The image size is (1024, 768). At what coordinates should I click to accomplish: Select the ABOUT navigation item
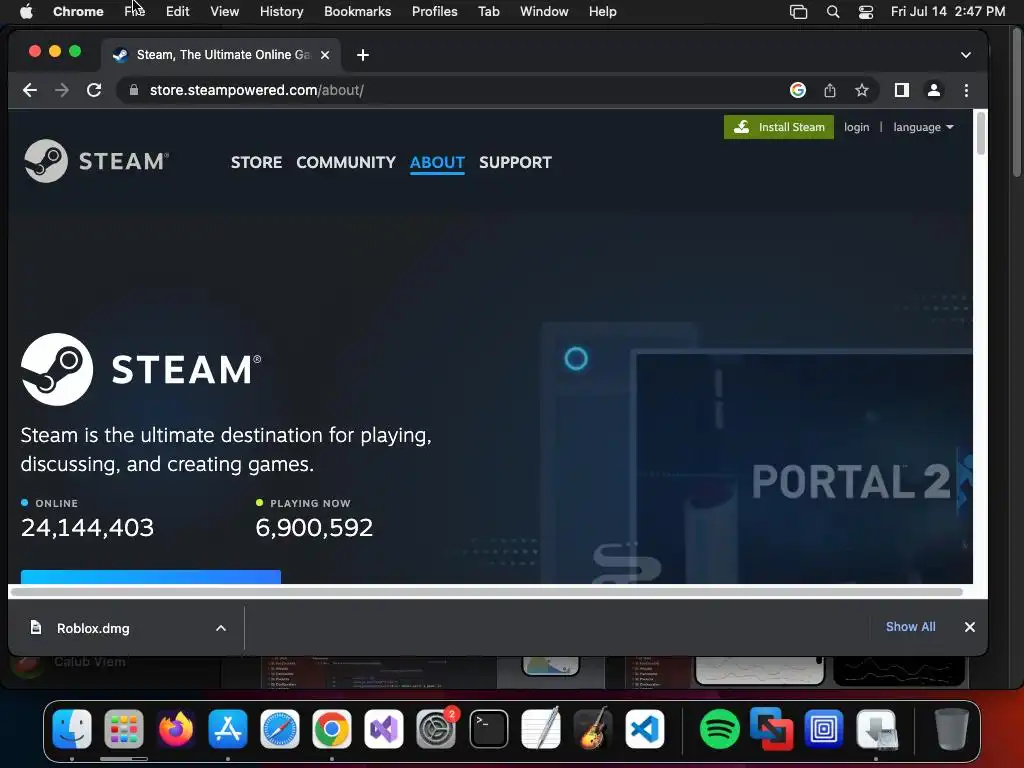(x=437, y=162)
